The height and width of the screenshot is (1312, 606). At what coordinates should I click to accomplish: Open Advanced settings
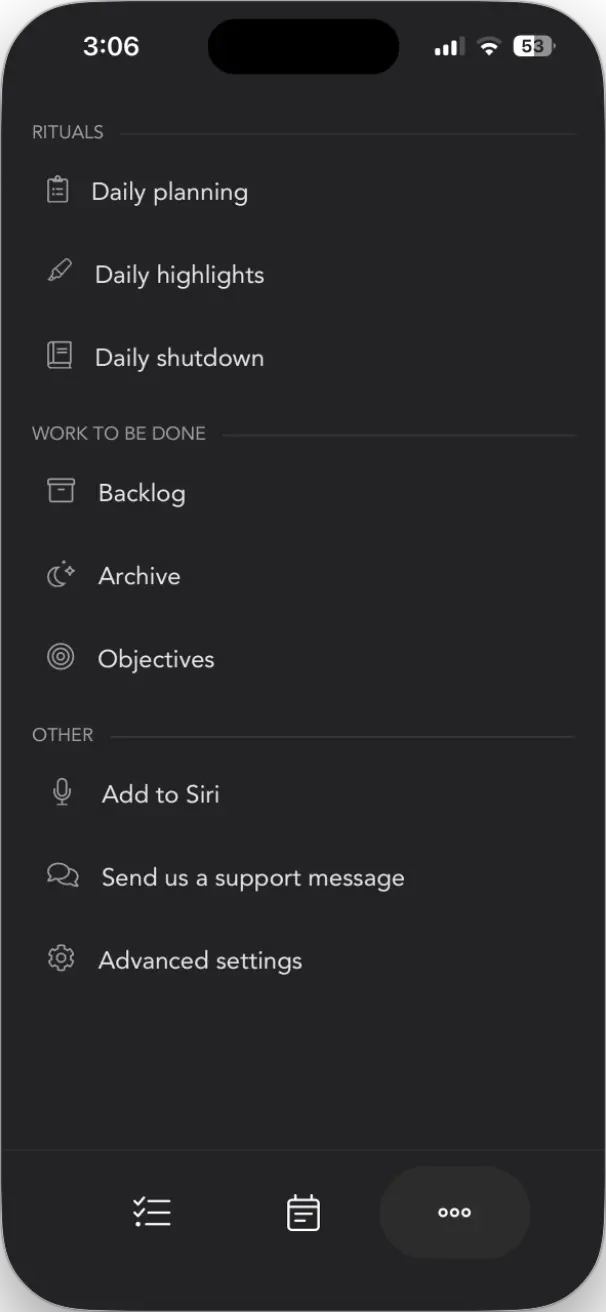[199, 960]
